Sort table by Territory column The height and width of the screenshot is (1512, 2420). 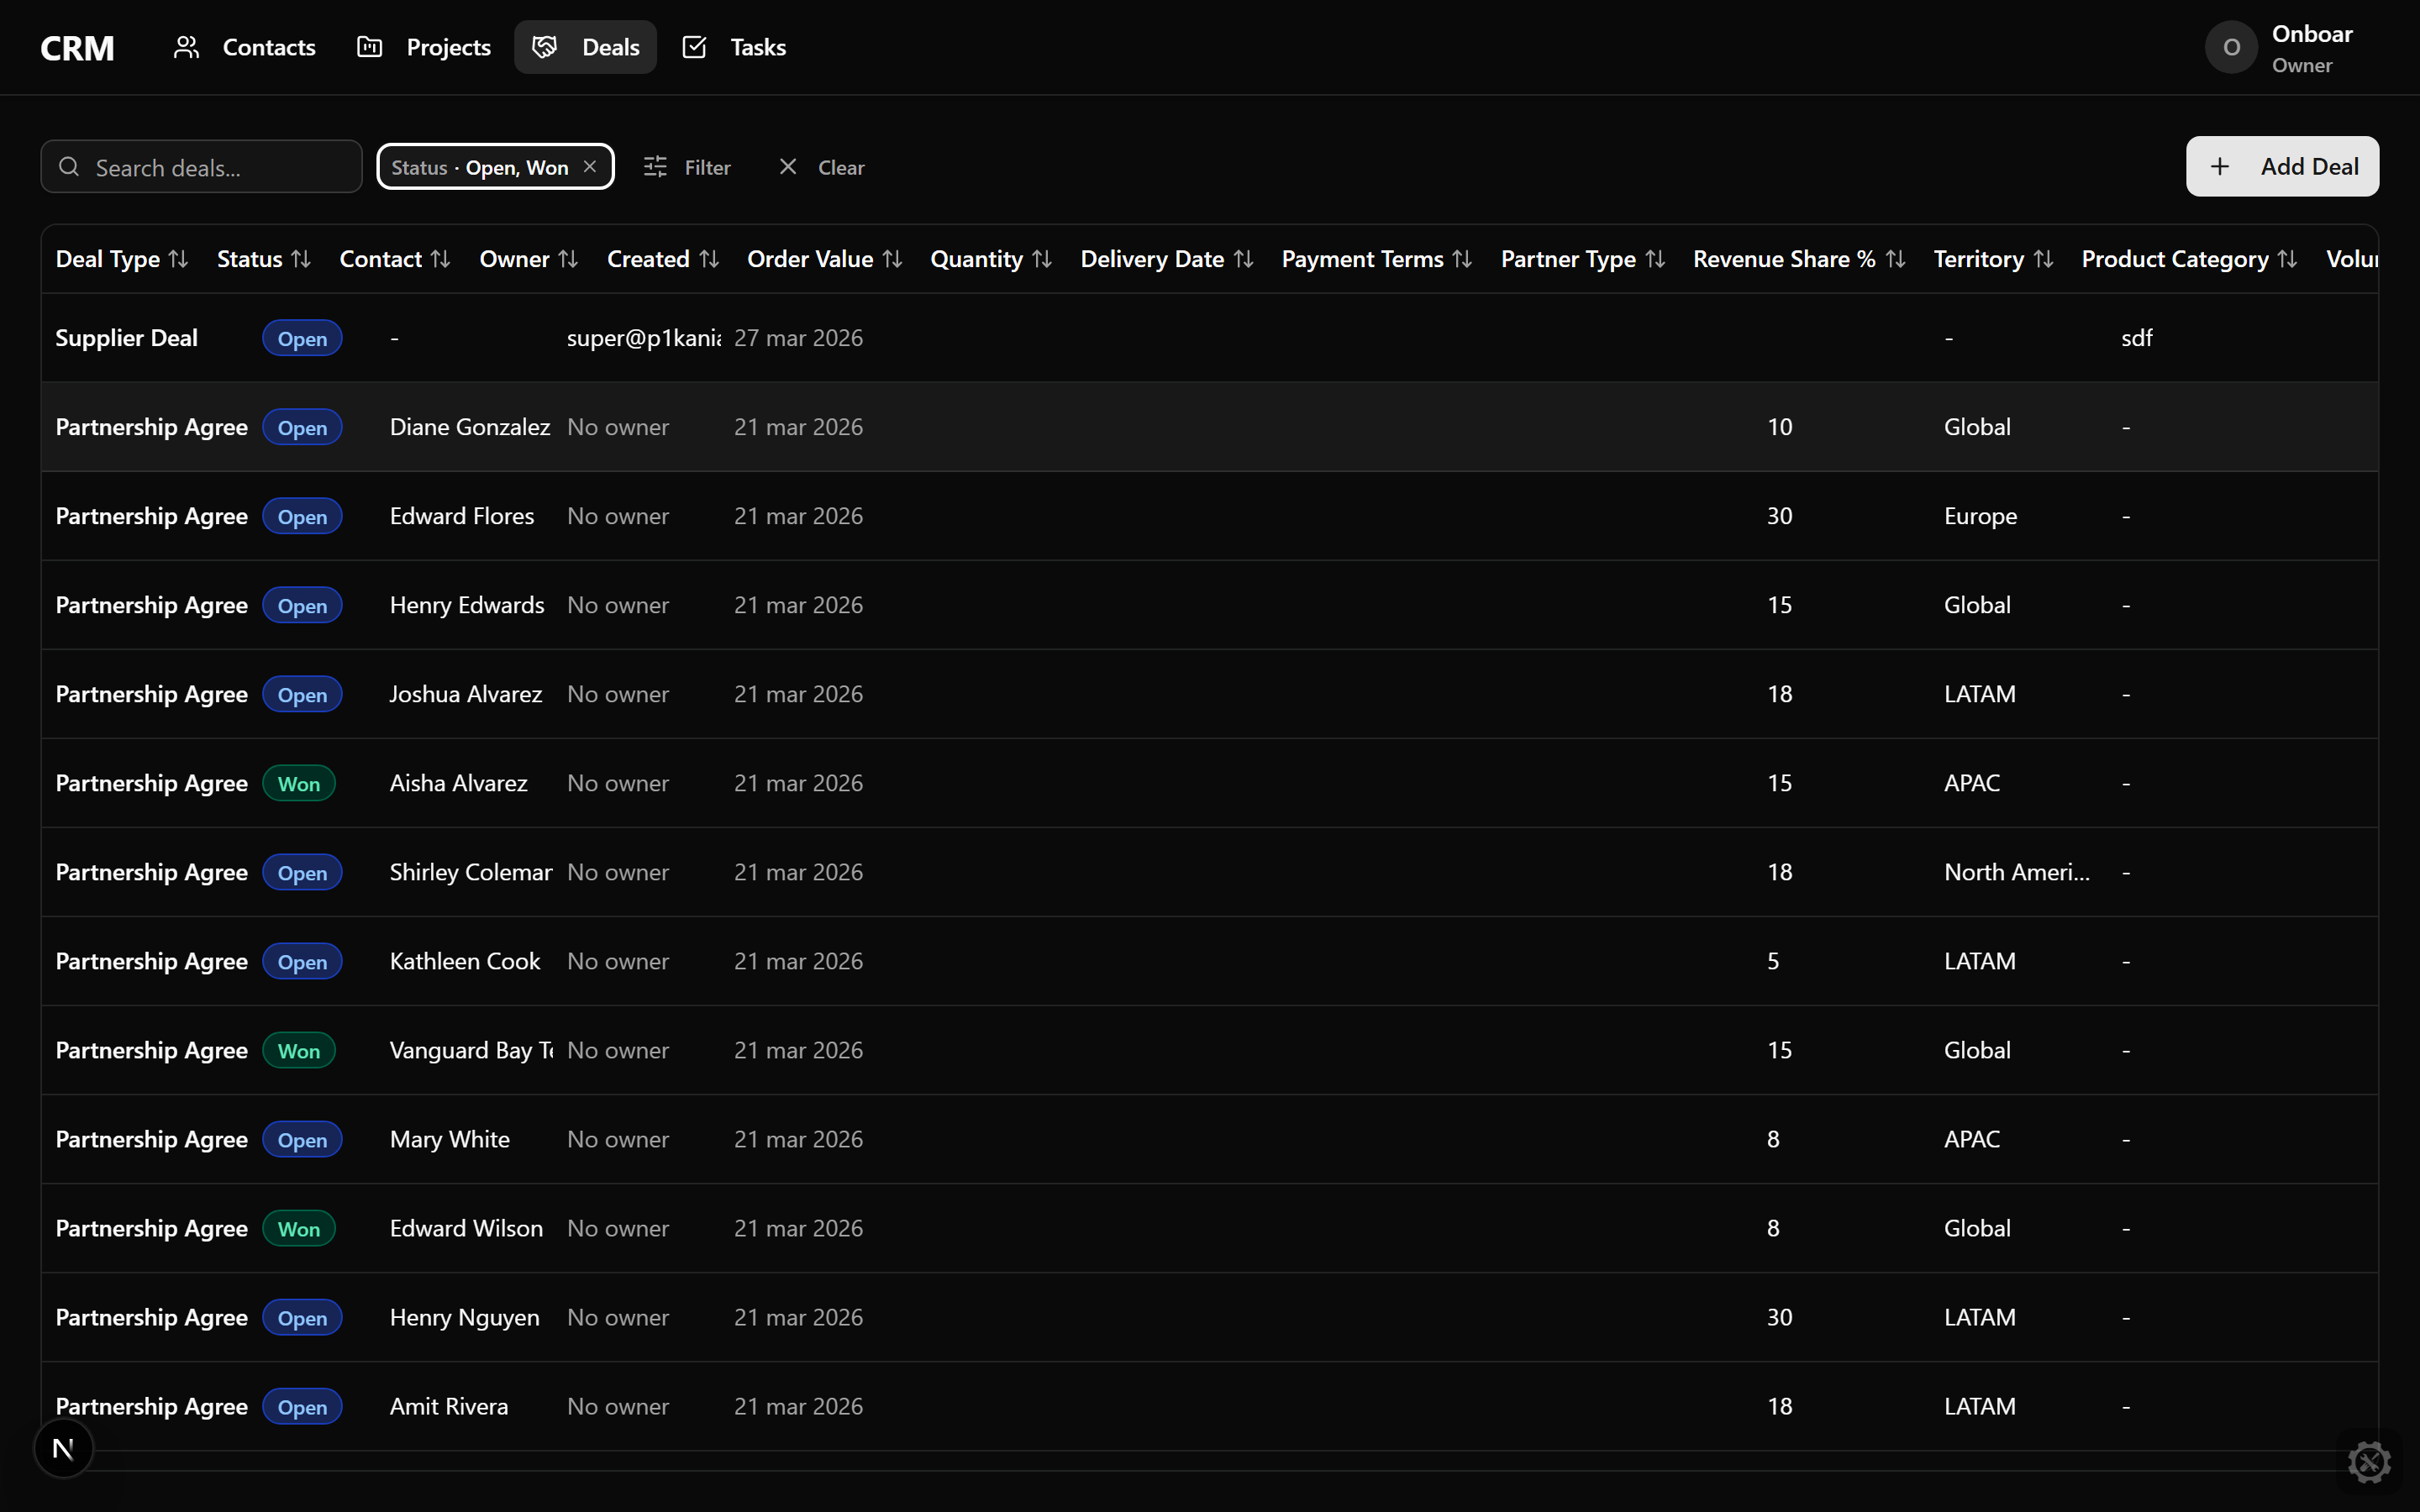click(x=2043, y=259)
